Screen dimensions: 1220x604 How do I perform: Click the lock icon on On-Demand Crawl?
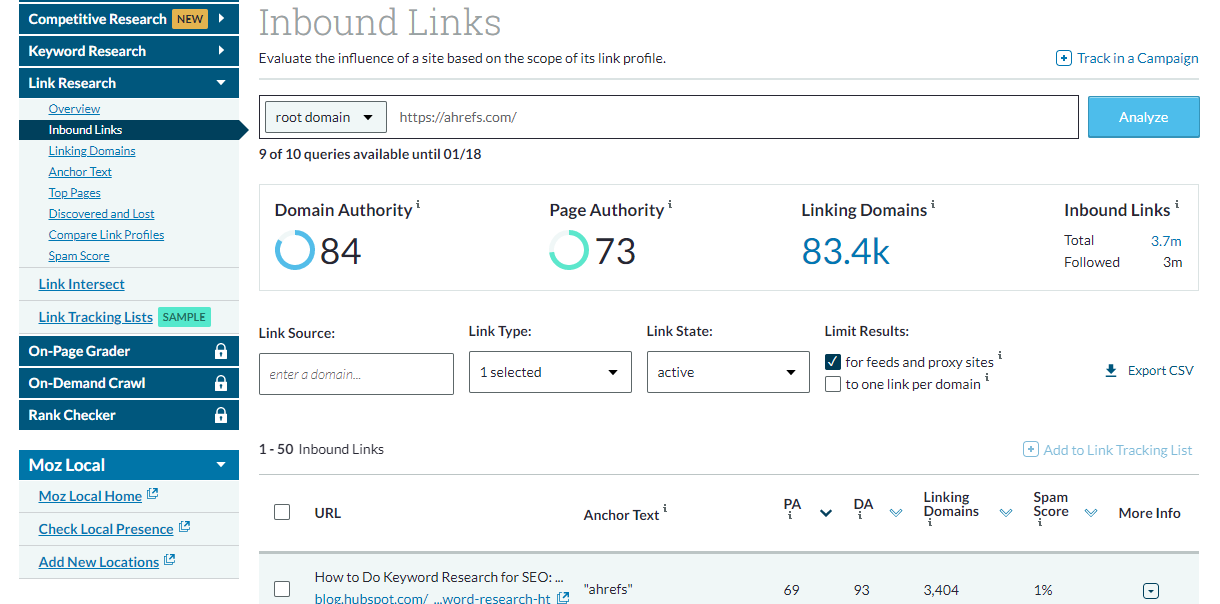point(221,383)
